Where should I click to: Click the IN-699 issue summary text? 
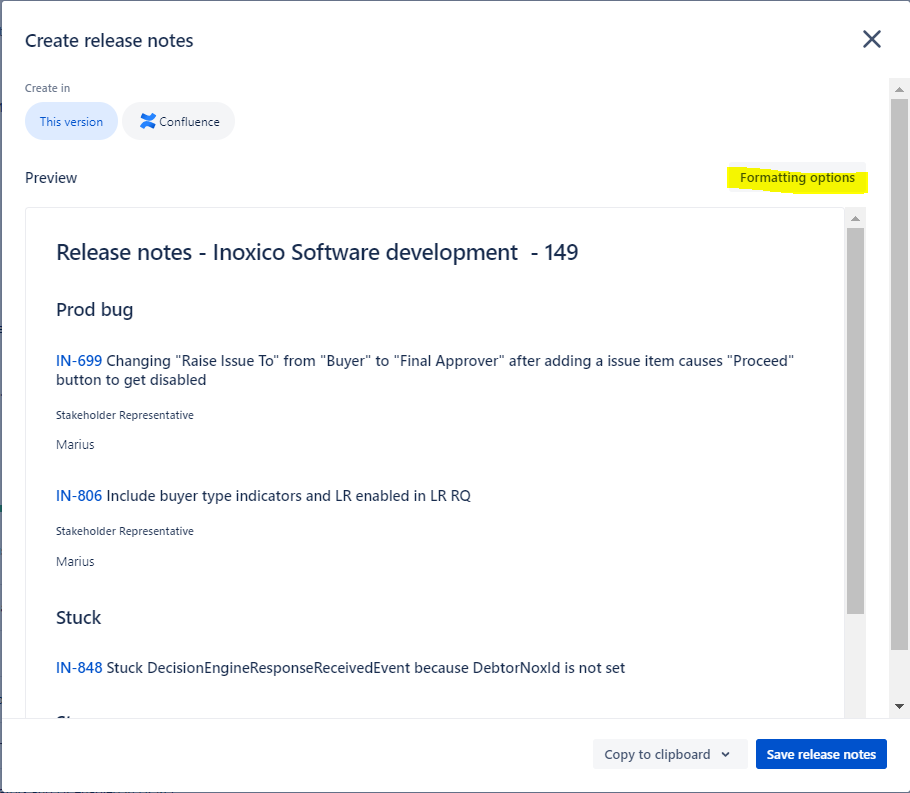[425, 370]
